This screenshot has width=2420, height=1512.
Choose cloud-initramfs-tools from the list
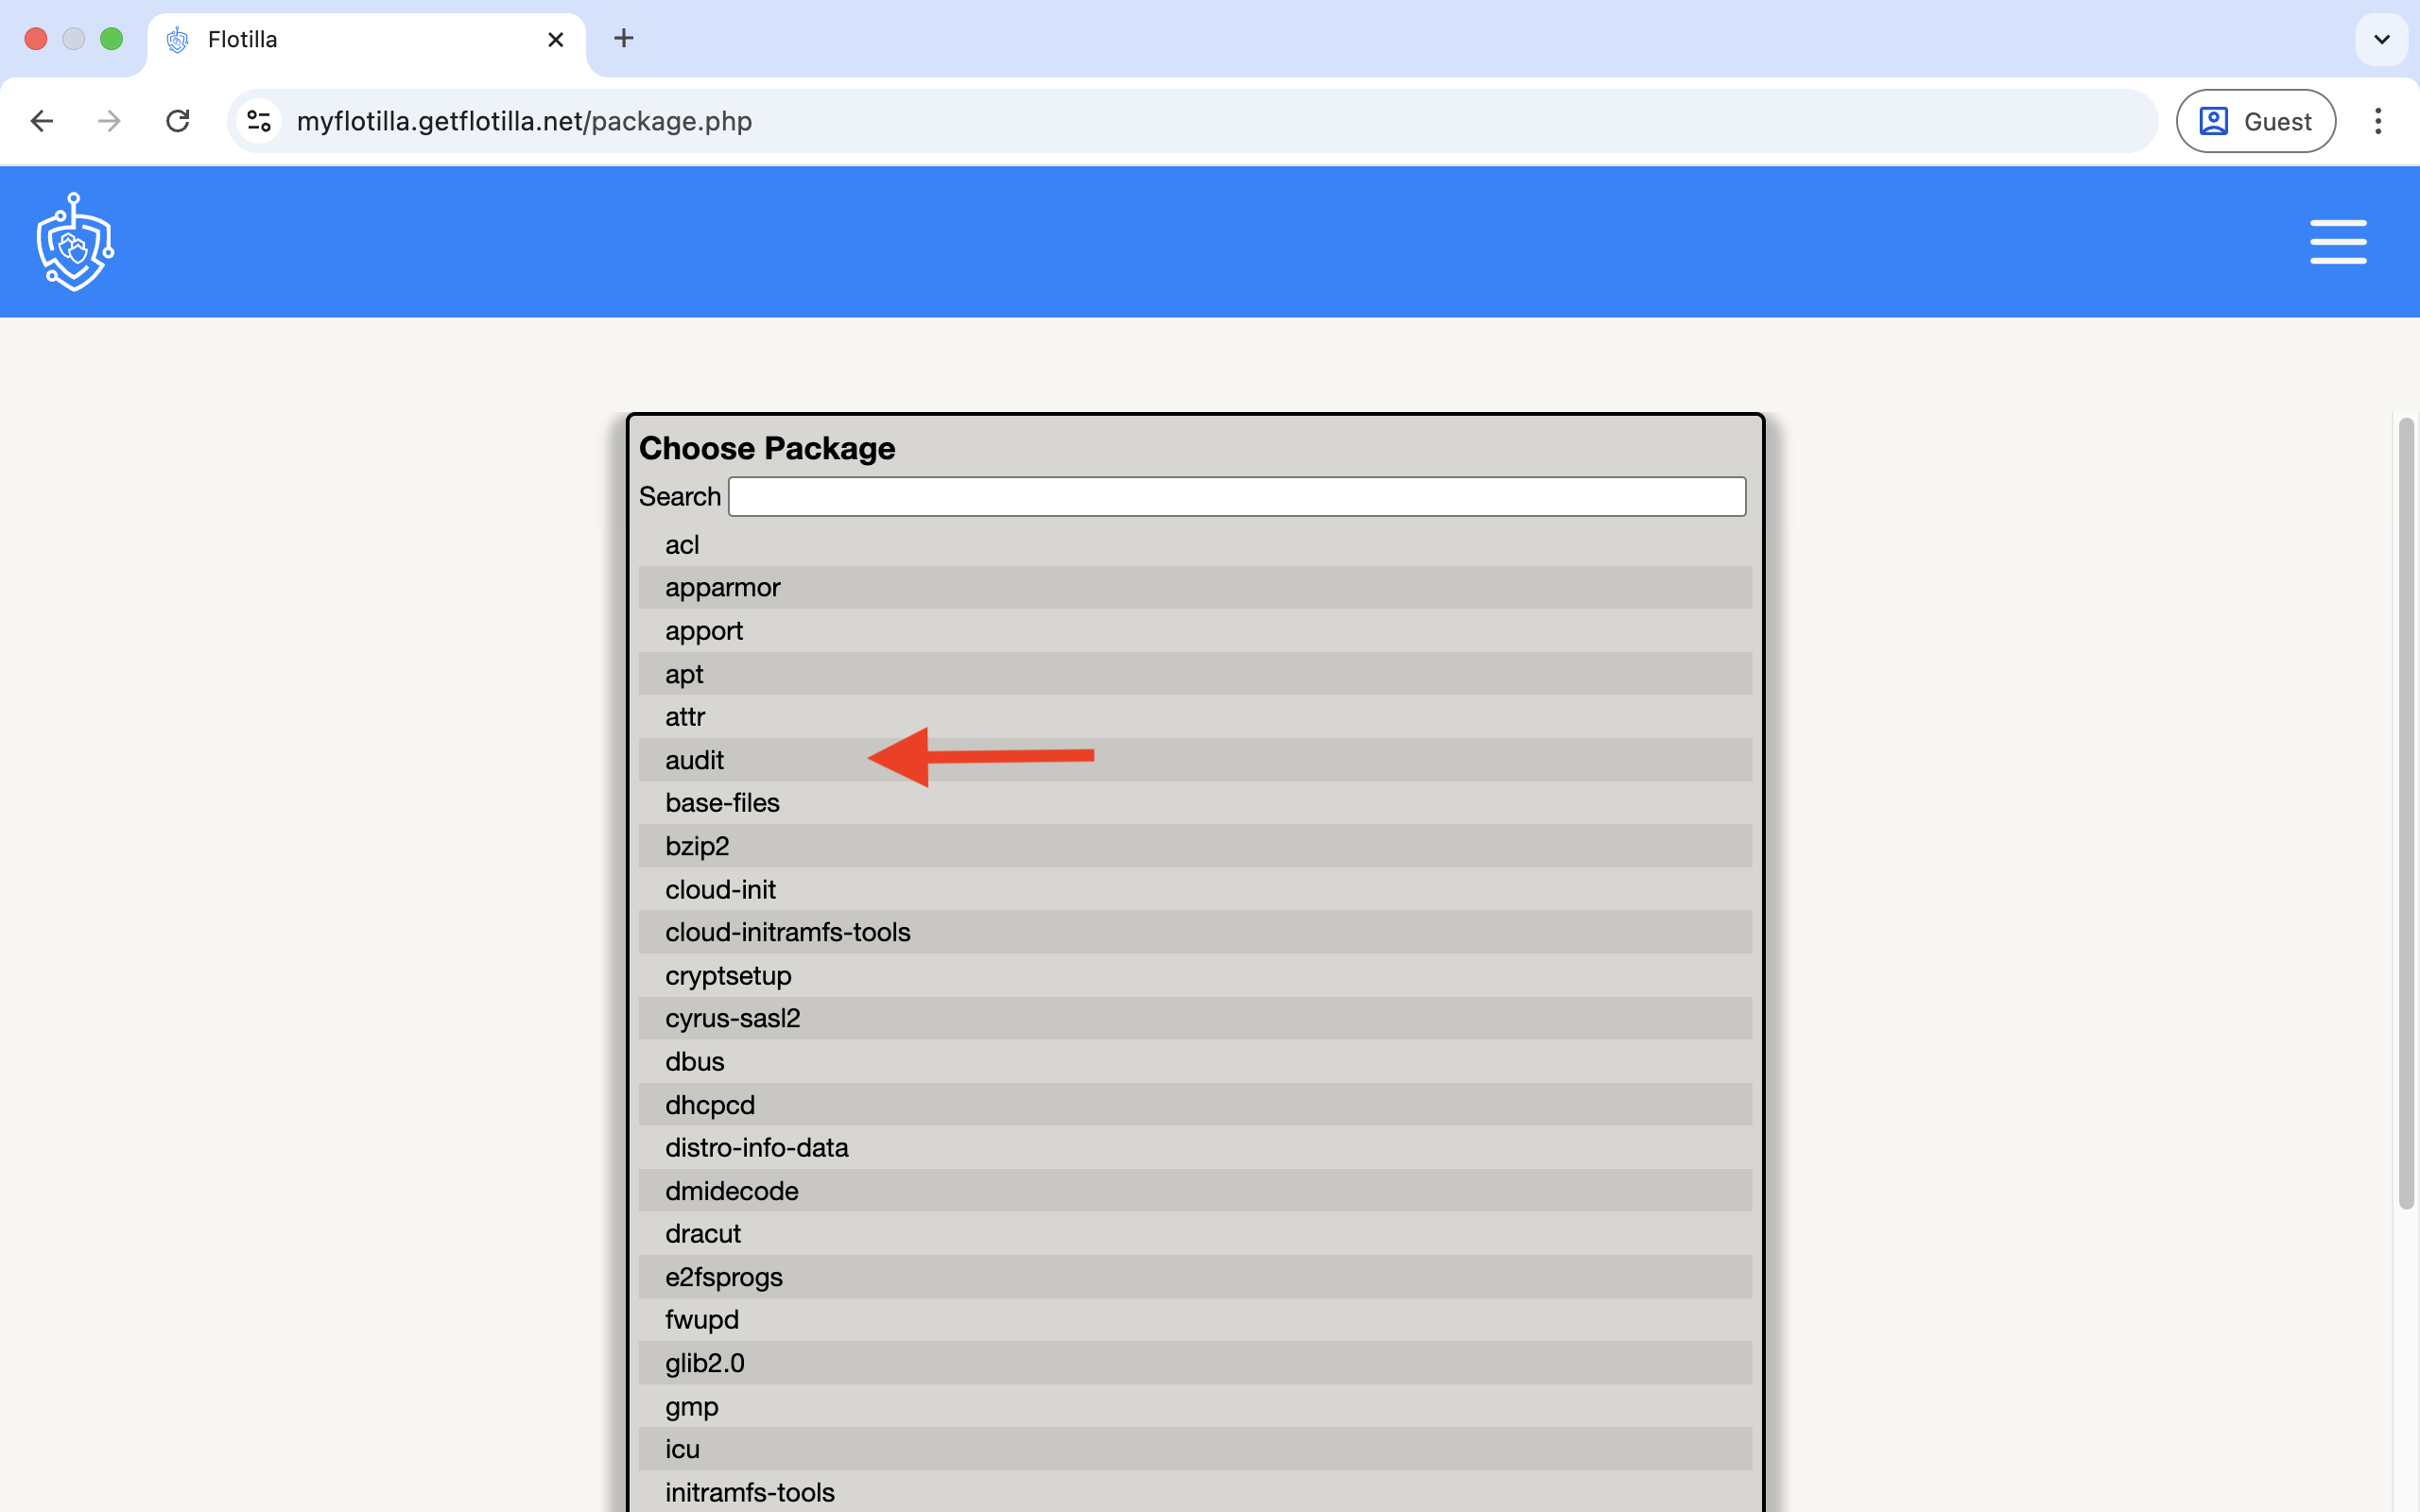787,932
